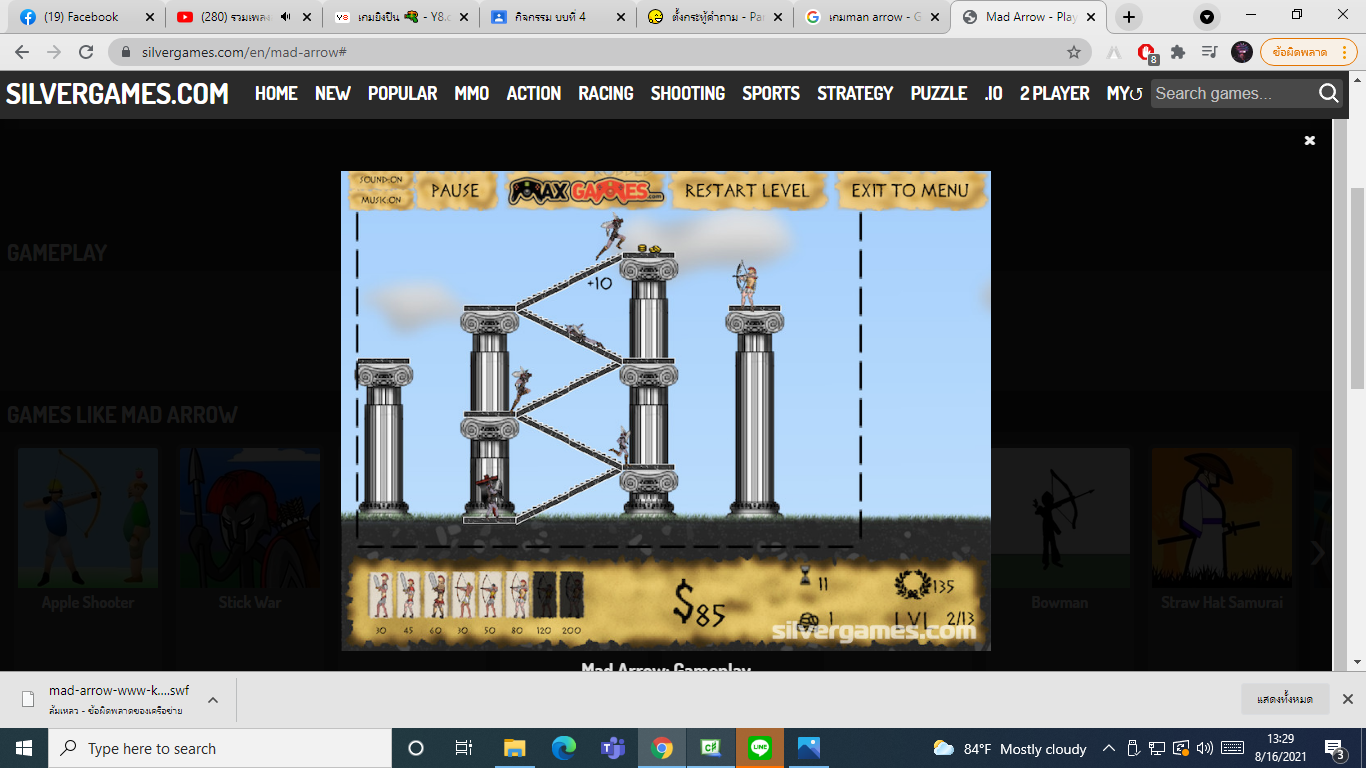Open the 2 PLAYER category

pyautogui.click(x=1055, y=93)
